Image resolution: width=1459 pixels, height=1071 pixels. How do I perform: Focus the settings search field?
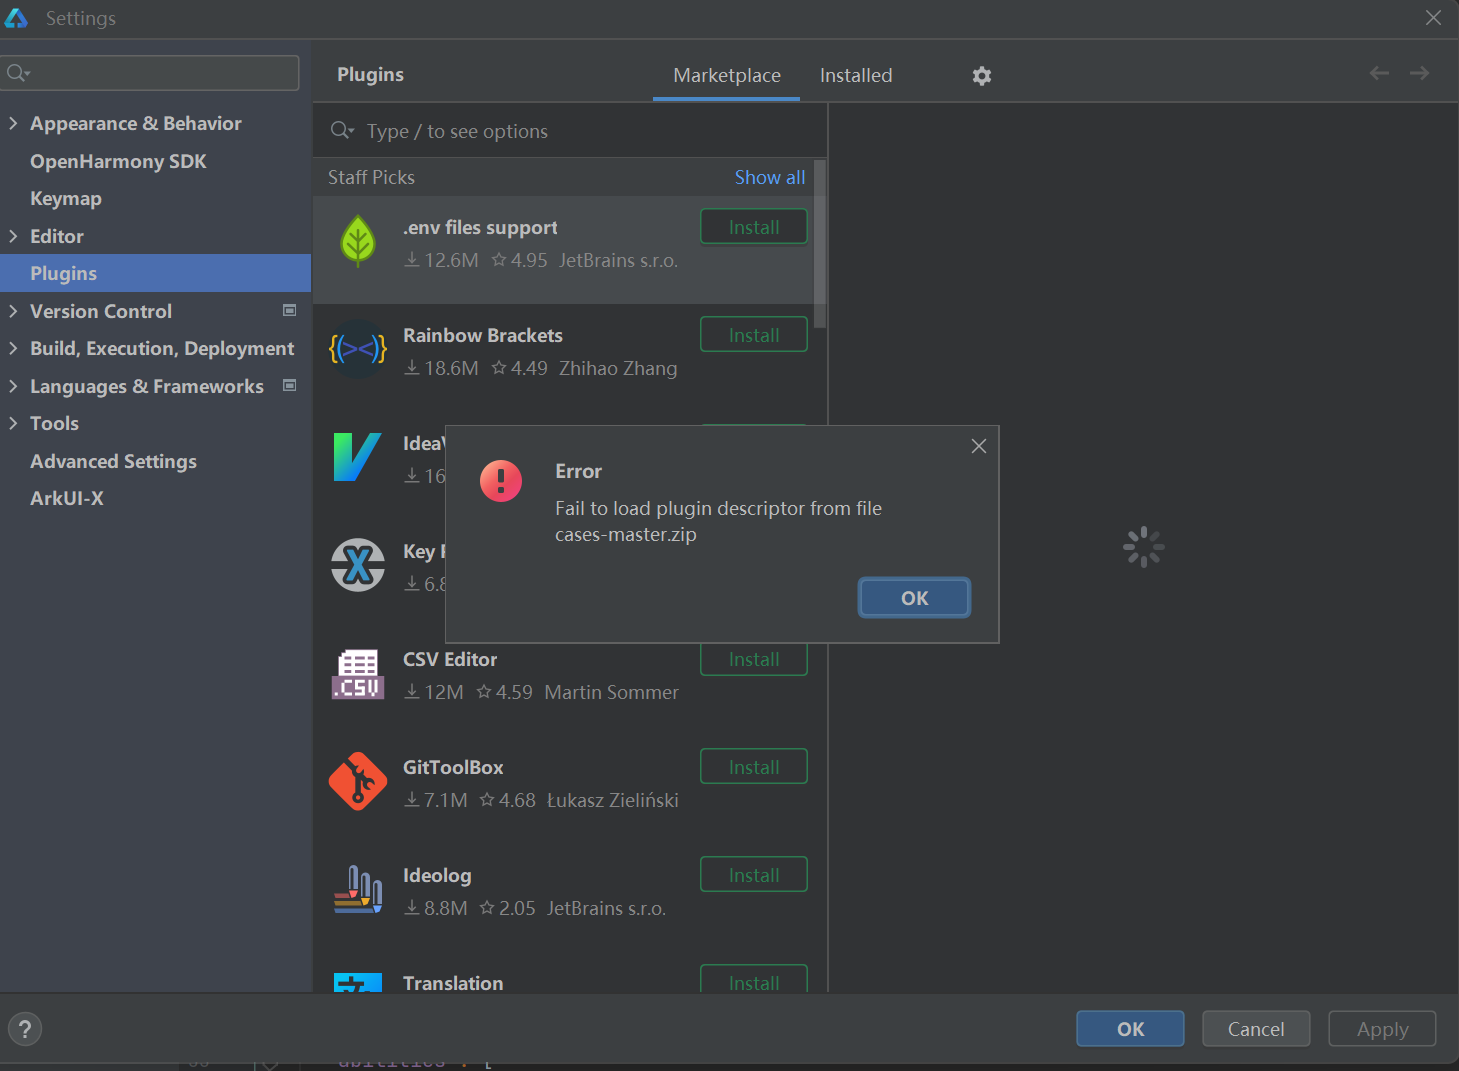pyautogui.click(x=160, y=73)
